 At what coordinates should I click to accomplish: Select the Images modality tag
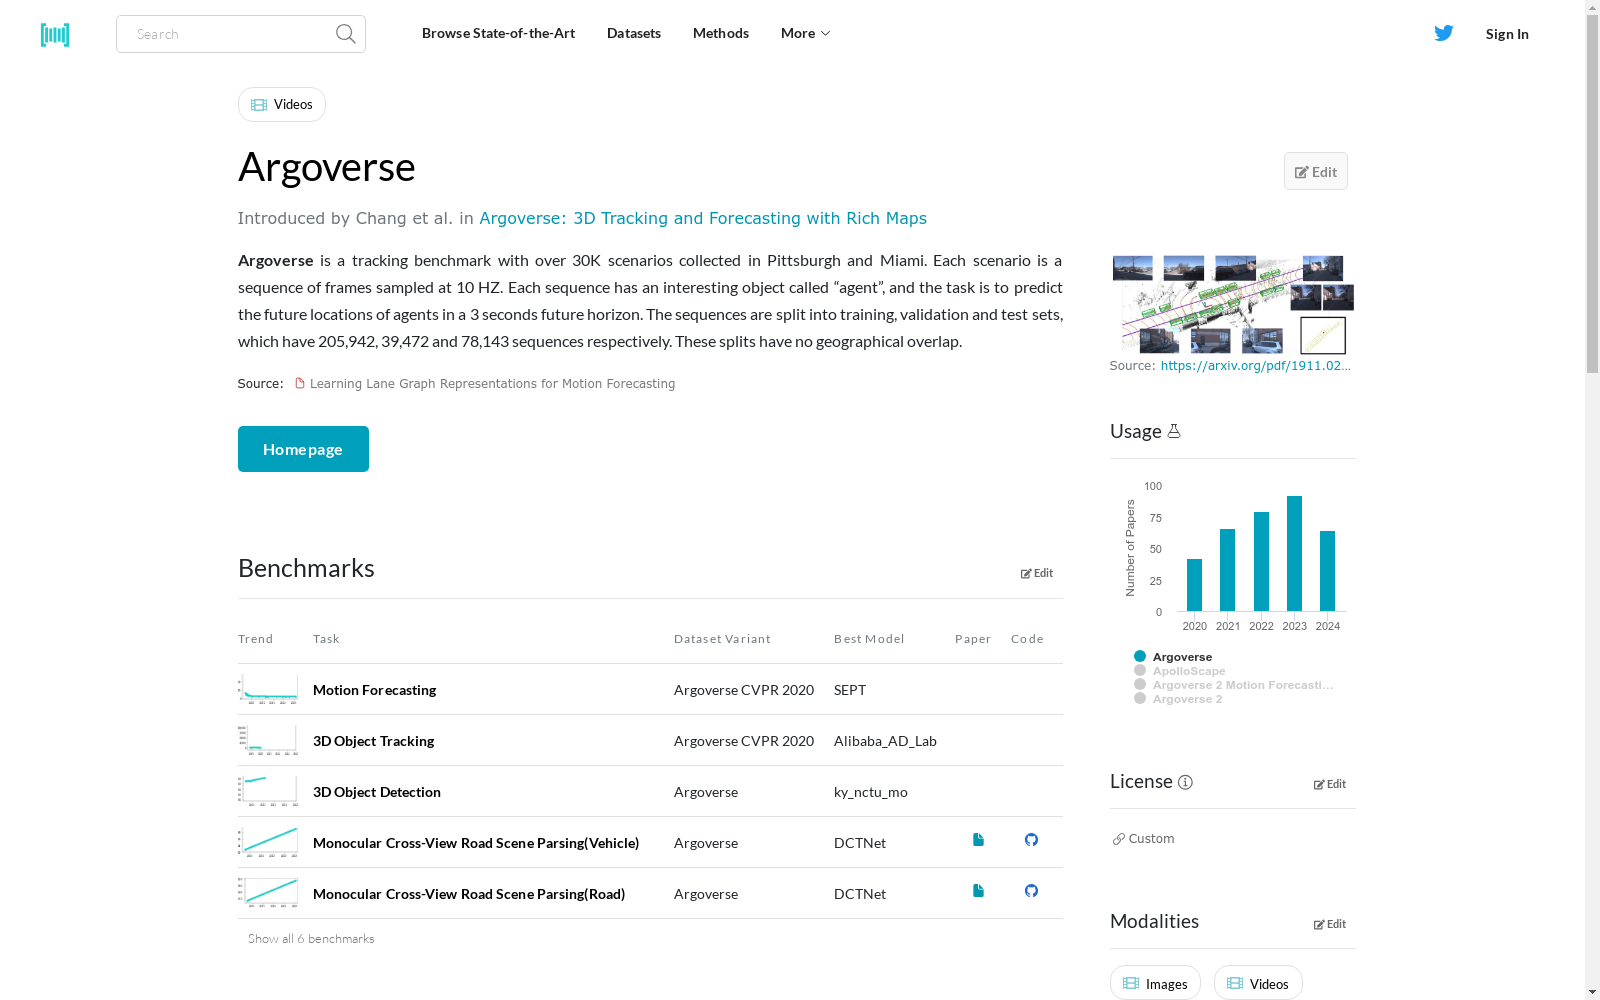1155,983
